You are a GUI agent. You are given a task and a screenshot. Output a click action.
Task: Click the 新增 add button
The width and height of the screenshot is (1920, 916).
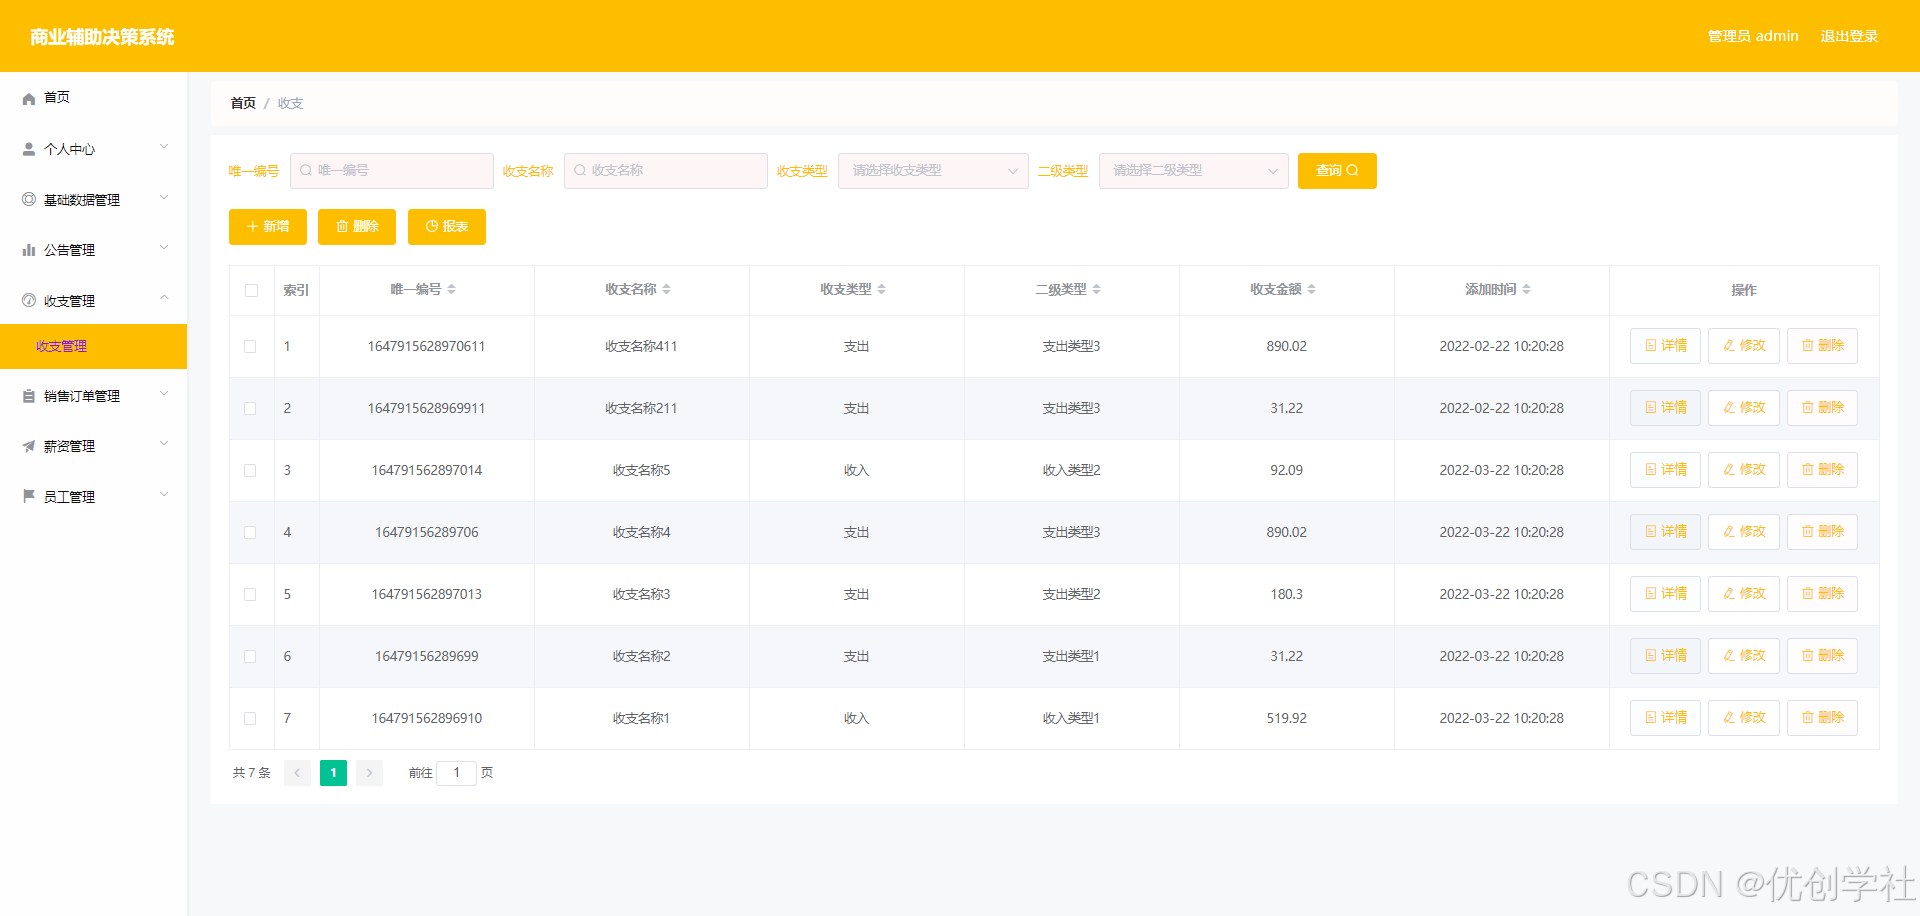tap(268, 227)
